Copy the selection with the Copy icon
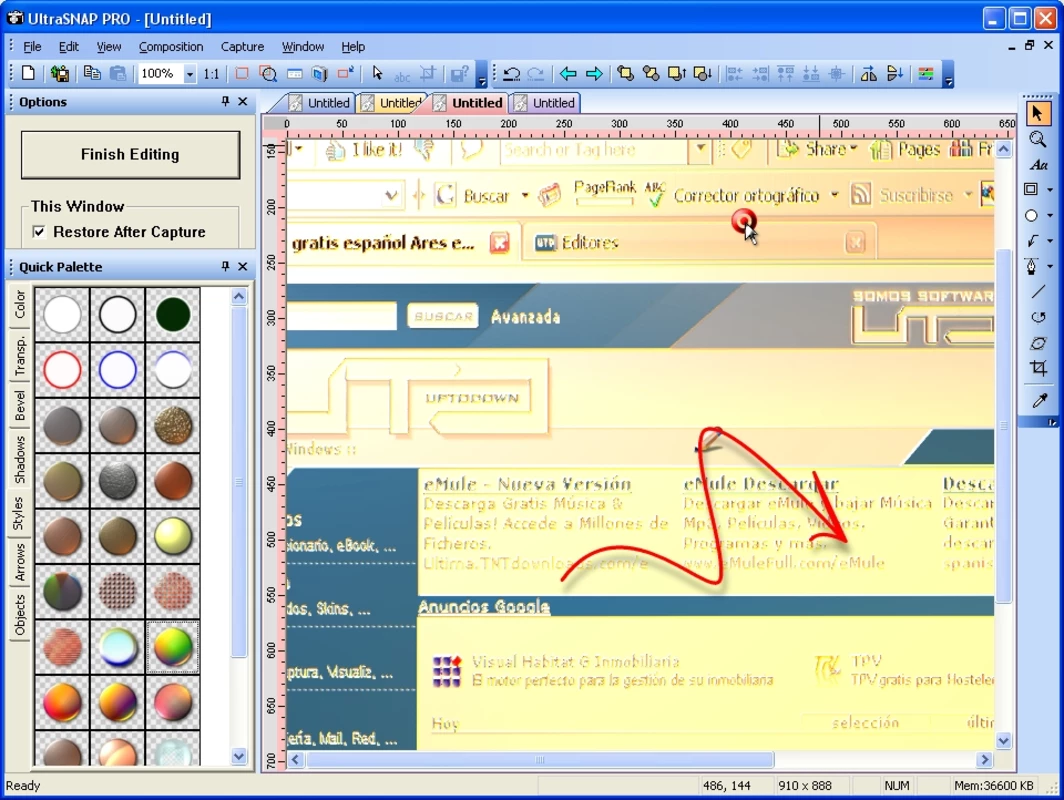This screenshot has width=1064, height=800. 92,73
